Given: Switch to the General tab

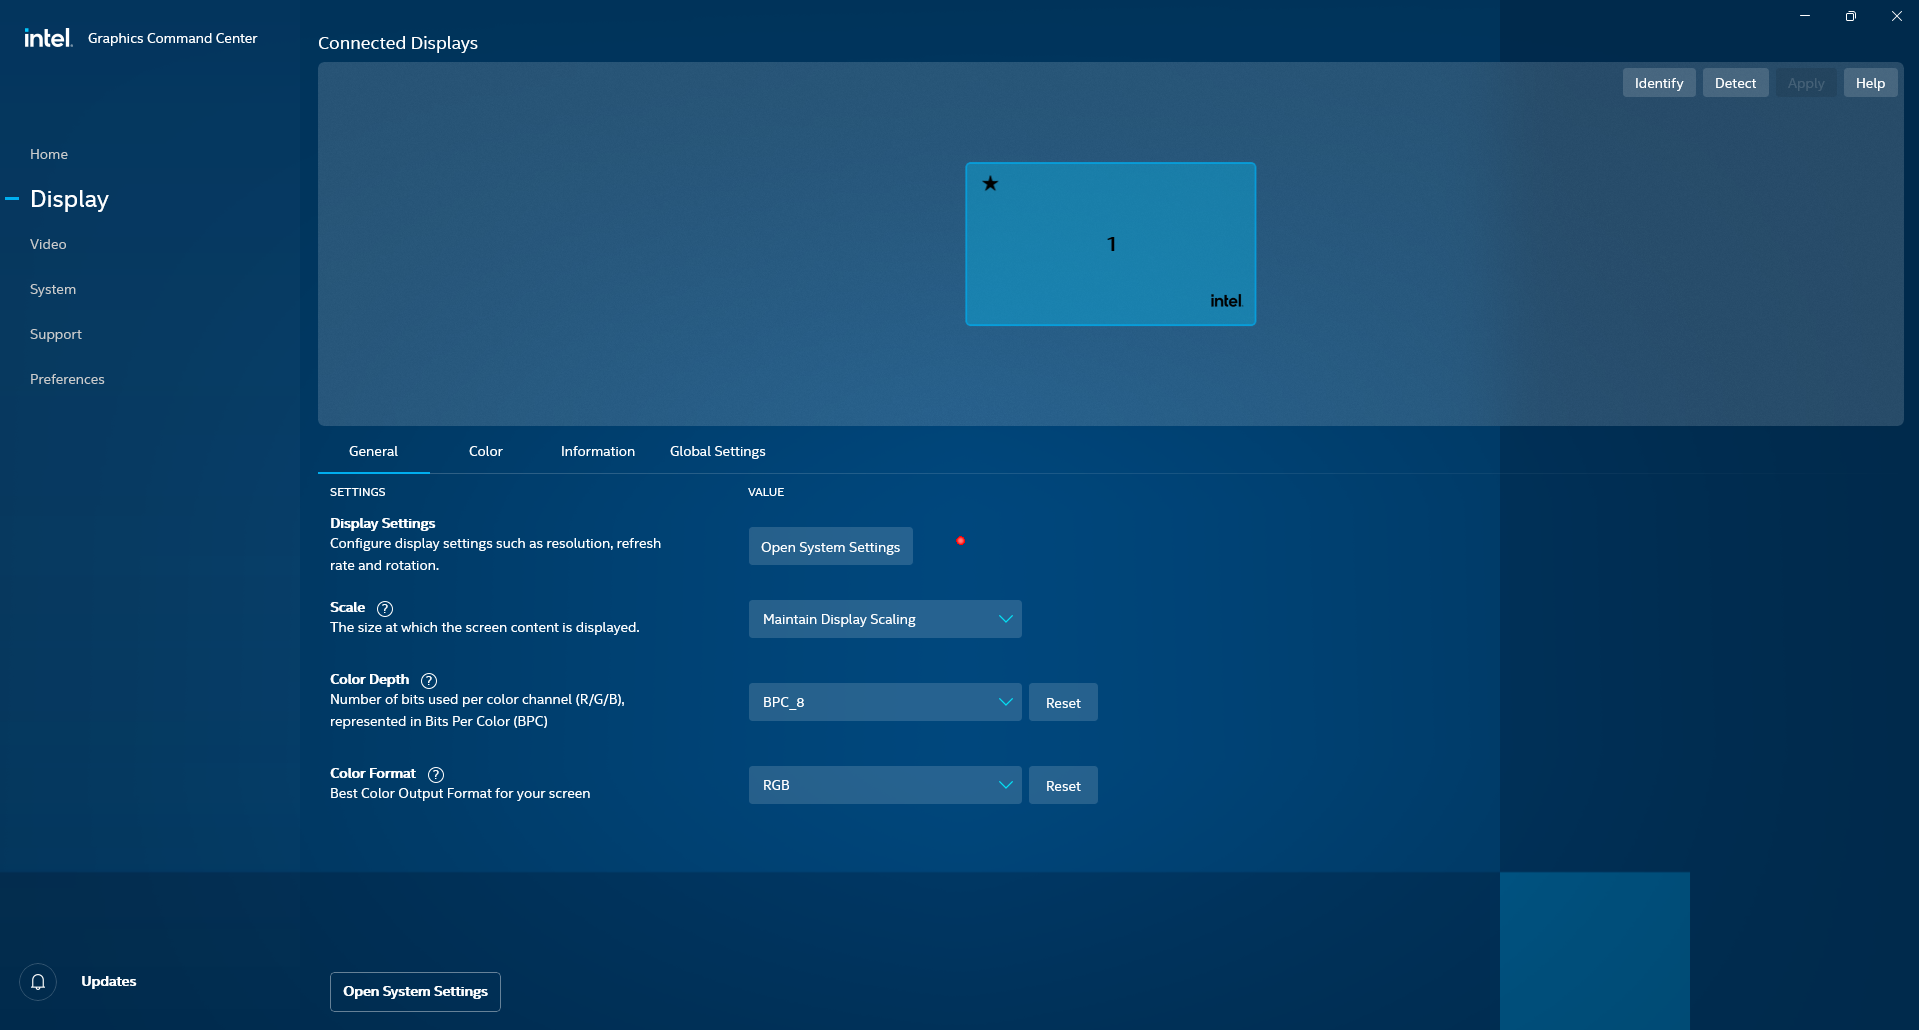Looking at the screenshot, I should [373, 452].
